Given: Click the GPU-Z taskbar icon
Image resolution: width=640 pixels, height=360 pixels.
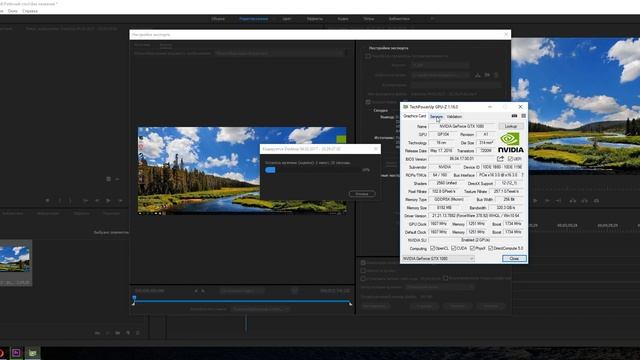Looking at the screenshot, I should (x=33, y=352).
